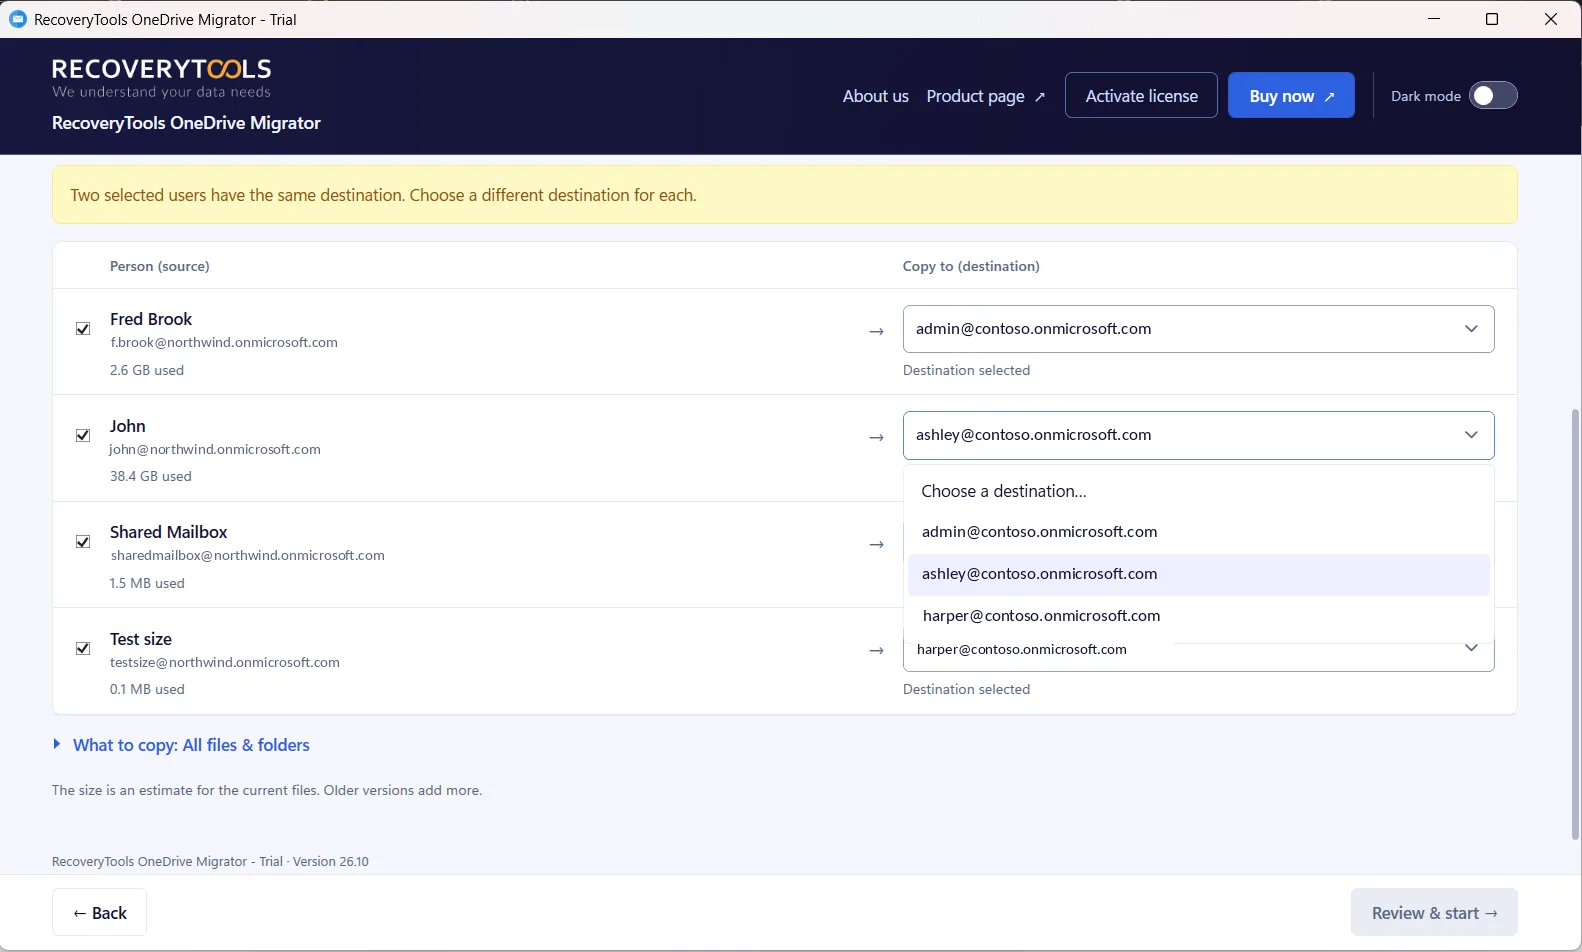Viewport: 1582px width, 952px height.
Task: Open Fred Brook's destination dropdown
Action: coord(1198,329)
